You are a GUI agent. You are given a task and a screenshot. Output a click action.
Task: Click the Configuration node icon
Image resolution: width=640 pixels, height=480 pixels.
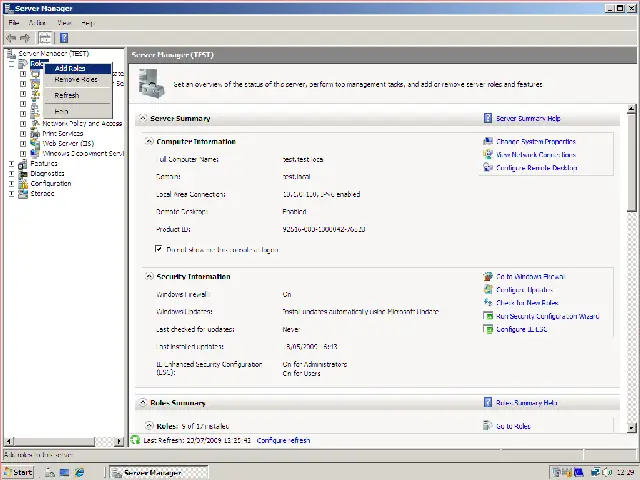23,184
